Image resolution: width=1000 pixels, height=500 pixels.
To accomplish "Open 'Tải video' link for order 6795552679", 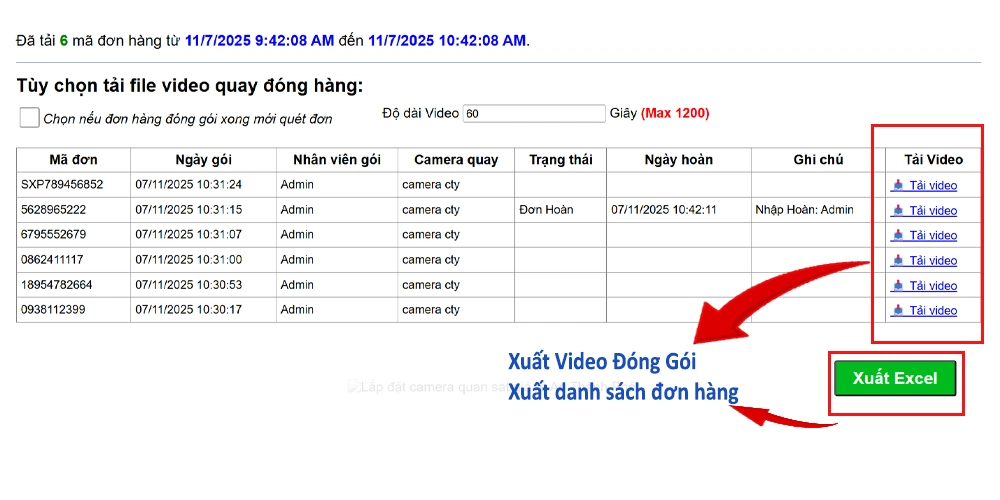I will (933, 235).
